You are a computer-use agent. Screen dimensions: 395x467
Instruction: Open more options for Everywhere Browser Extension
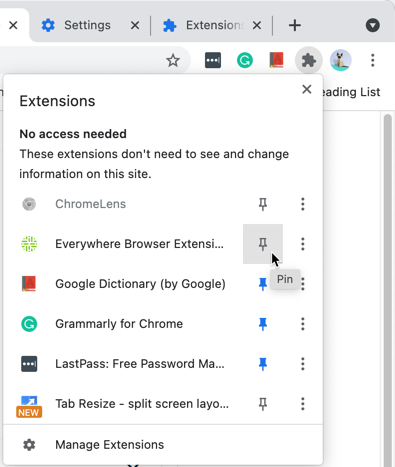(x=303, y=244)
